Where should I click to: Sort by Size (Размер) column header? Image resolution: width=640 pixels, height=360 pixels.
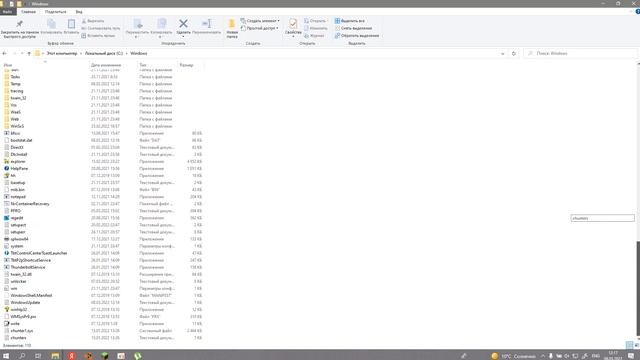[187, 65]
